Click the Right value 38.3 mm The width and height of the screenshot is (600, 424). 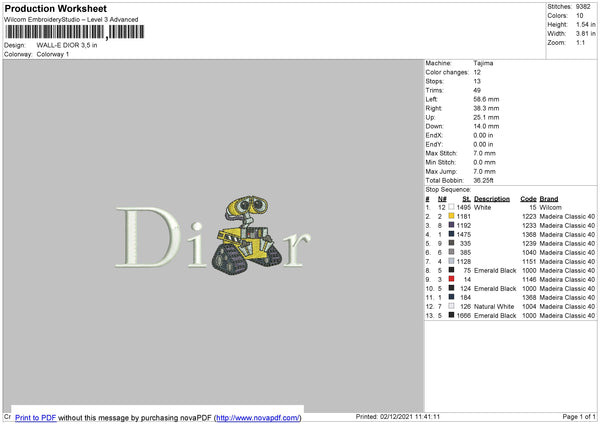(x=486, y=108)
